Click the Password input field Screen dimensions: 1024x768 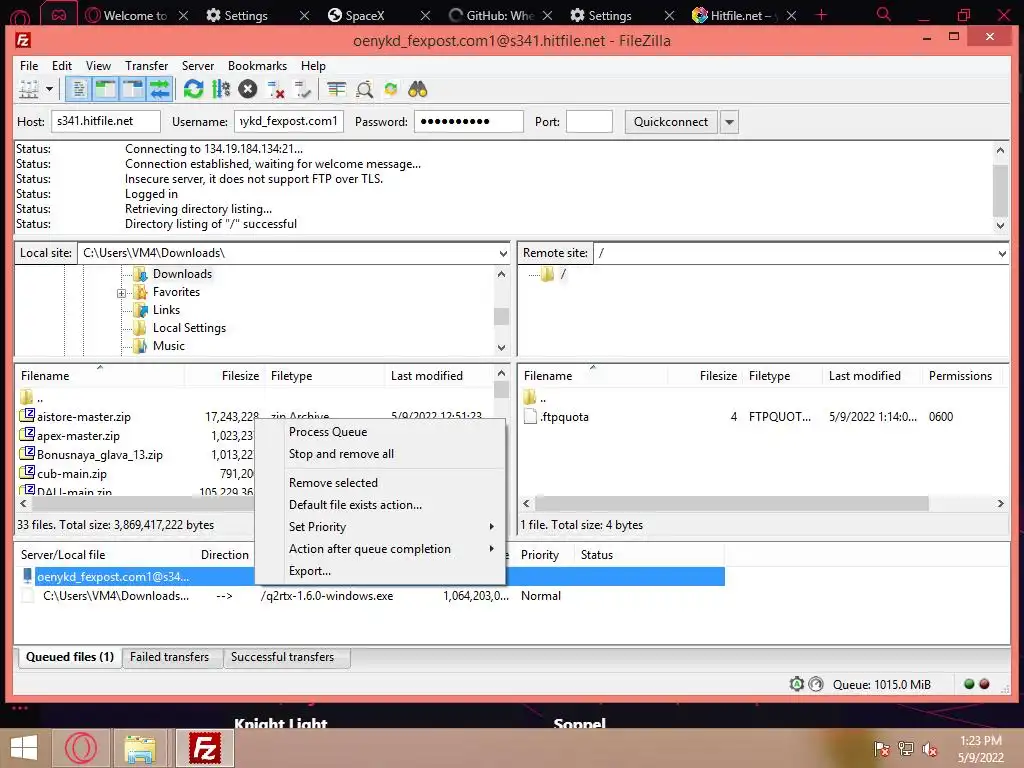point(468,121)
